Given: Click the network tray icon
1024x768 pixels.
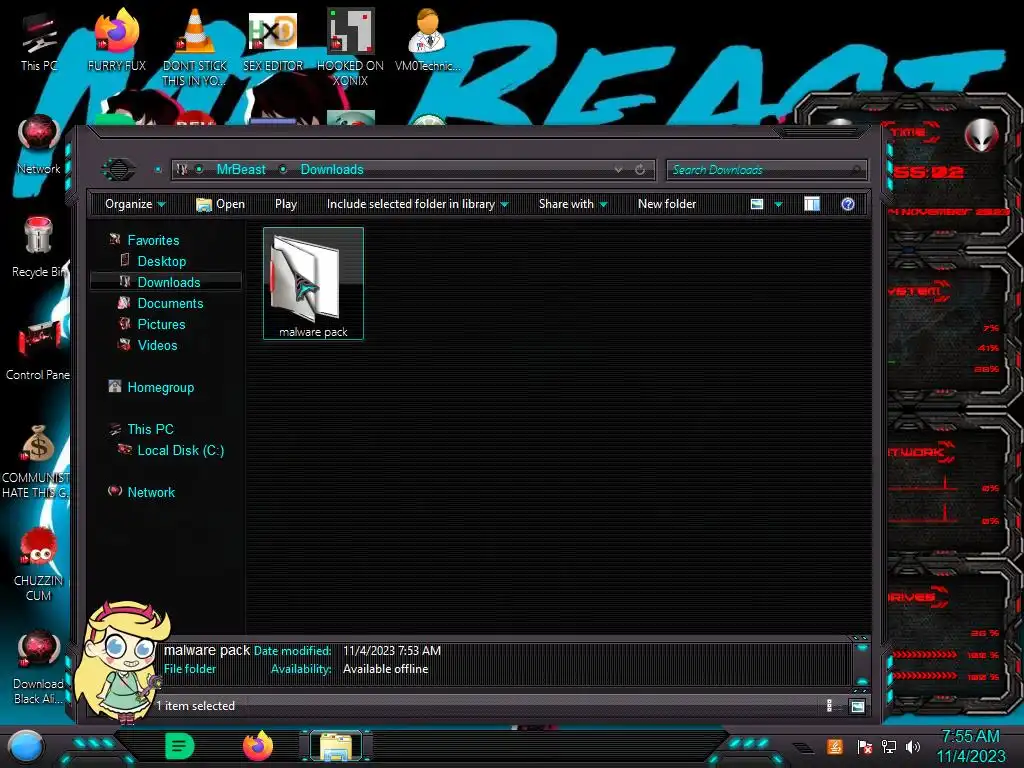Looking at the screenshot, I should 889,746.
